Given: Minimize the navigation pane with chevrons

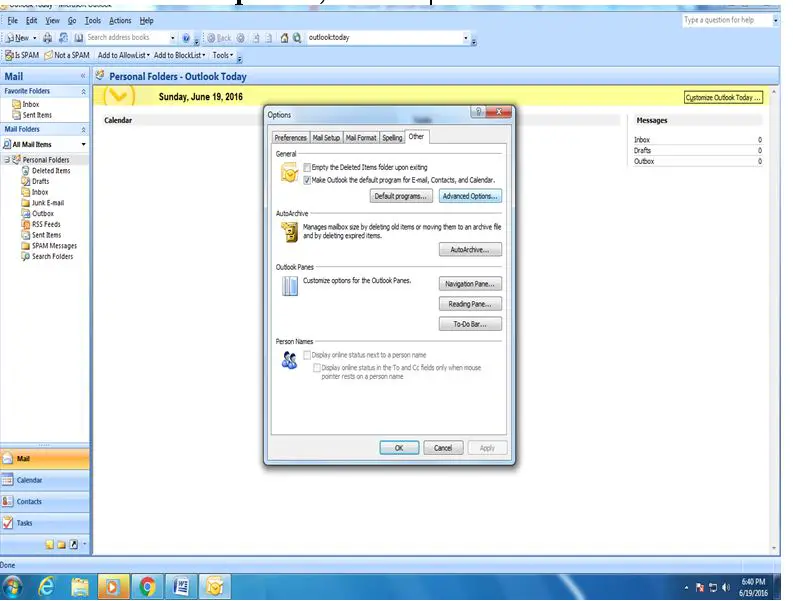Looking at the screenshot, I should click(x=83, y=76).
